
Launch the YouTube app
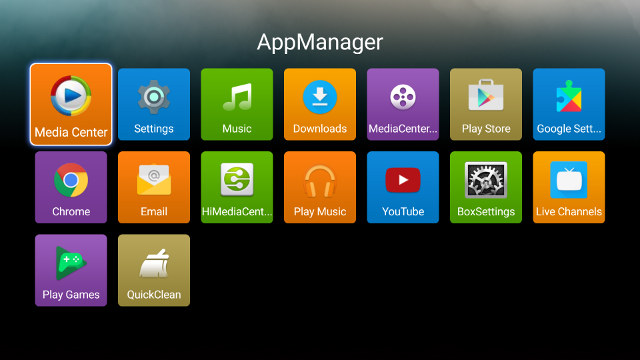pos(403,187)
